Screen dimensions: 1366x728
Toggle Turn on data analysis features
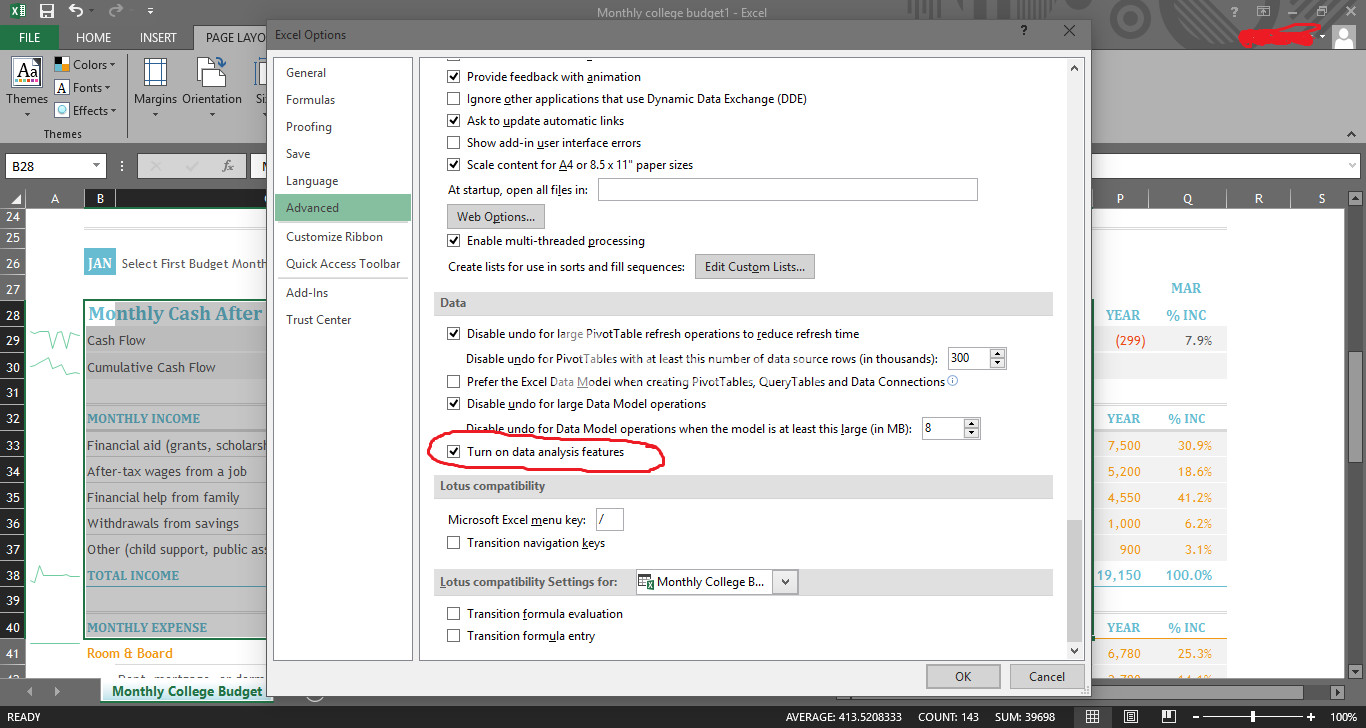click(x=454, y=452)
